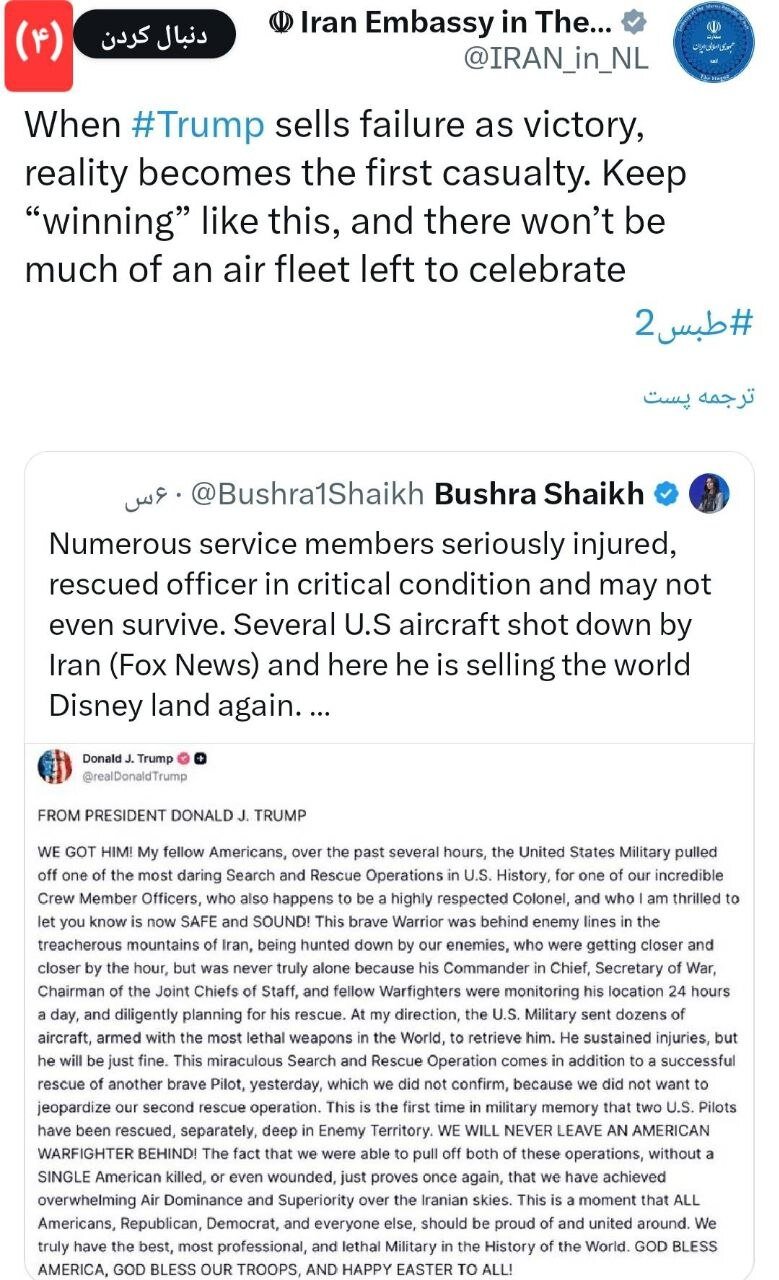The width and height of the screenshot is (779, 1280).
Task: Click the black plus badge after Trump's name
Action: 199,758
